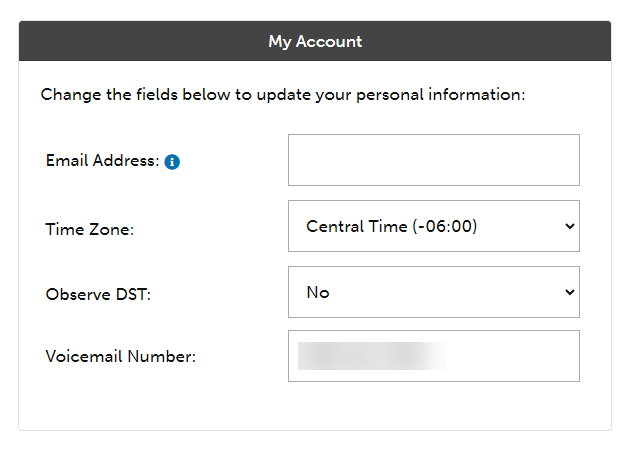The height and width of the screenshot is (452, 630).
Task: Open the Time Zone dropdown
Action: [433, 226]
